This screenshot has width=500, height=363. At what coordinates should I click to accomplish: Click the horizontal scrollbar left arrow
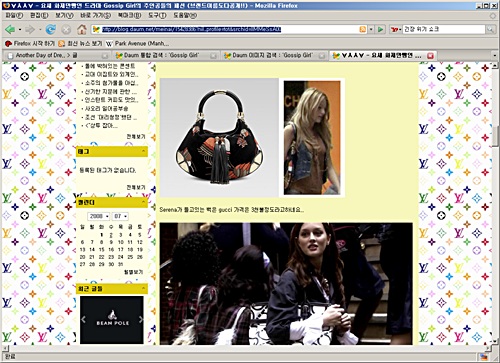tap(5, 348)
